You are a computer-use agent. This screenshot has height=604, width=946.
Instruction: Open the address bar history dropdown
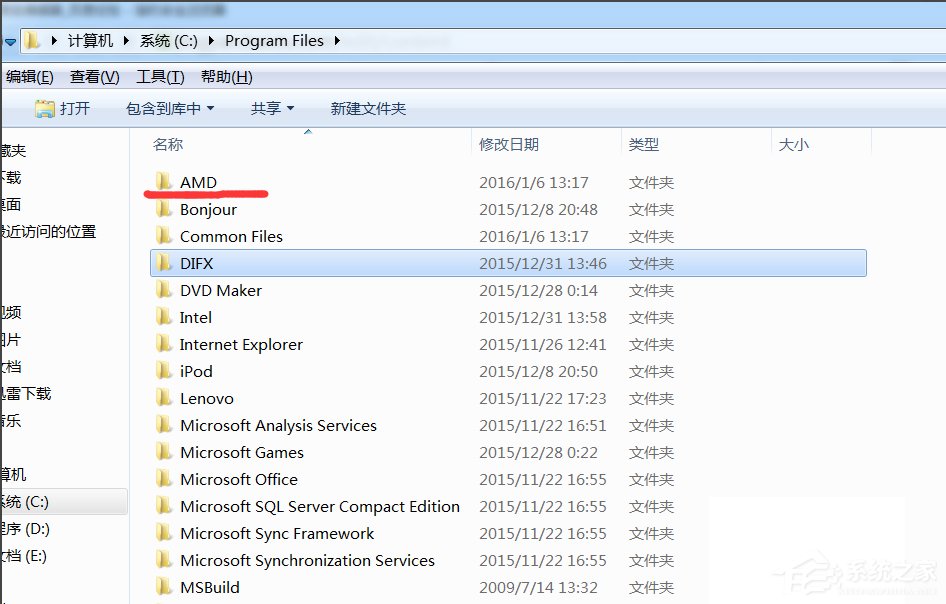click(12, 41)
